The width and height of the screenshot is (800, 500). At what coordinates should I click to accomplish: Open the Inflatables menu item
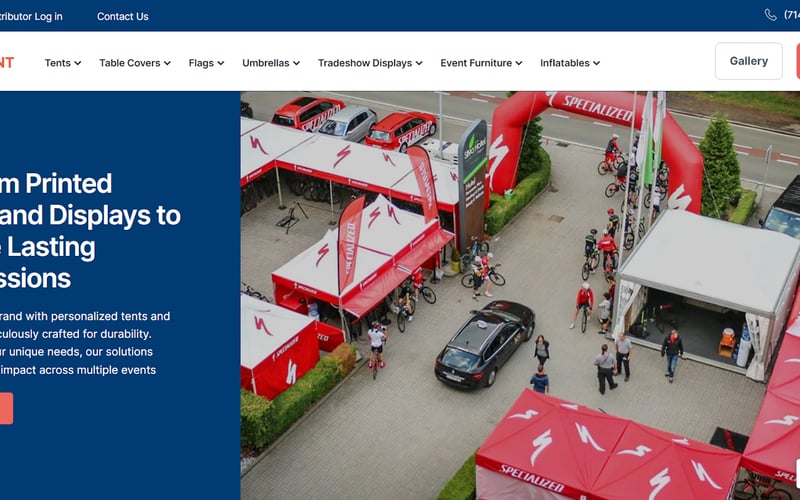point(570,63)
